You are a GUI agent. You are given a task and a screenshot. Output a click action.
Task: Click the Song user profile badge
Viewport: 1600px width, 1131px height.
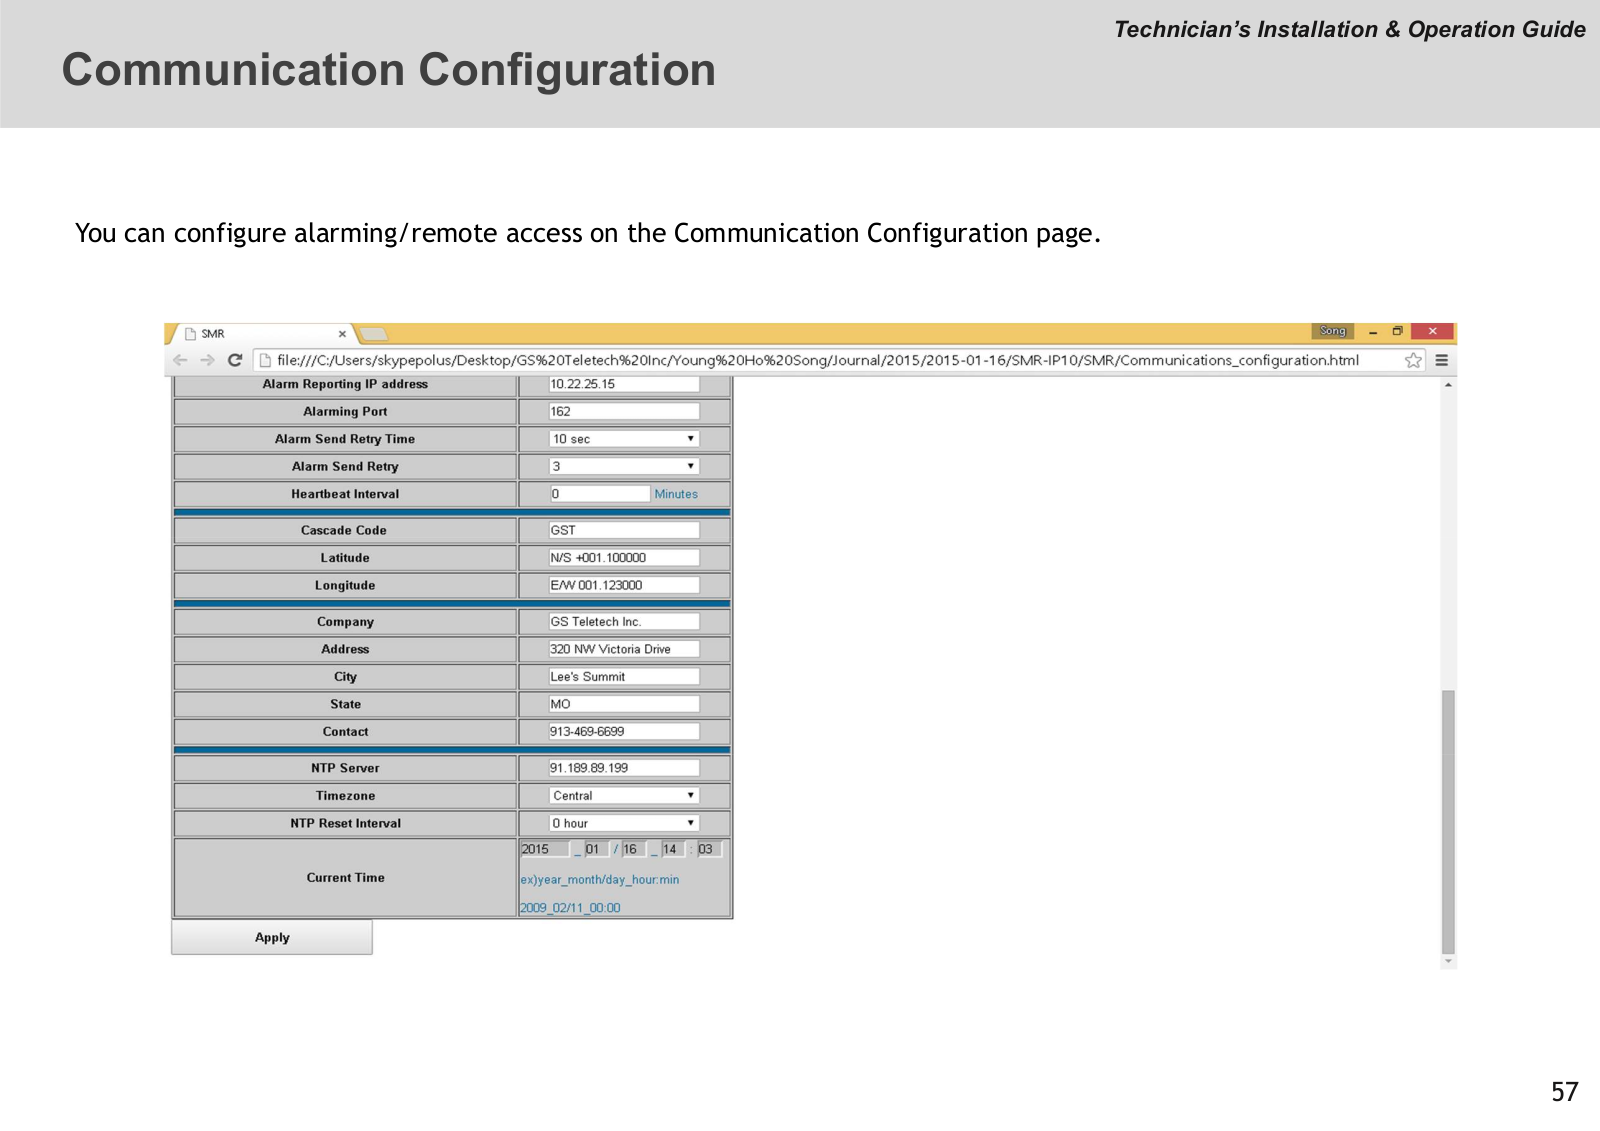point(1332,331)
